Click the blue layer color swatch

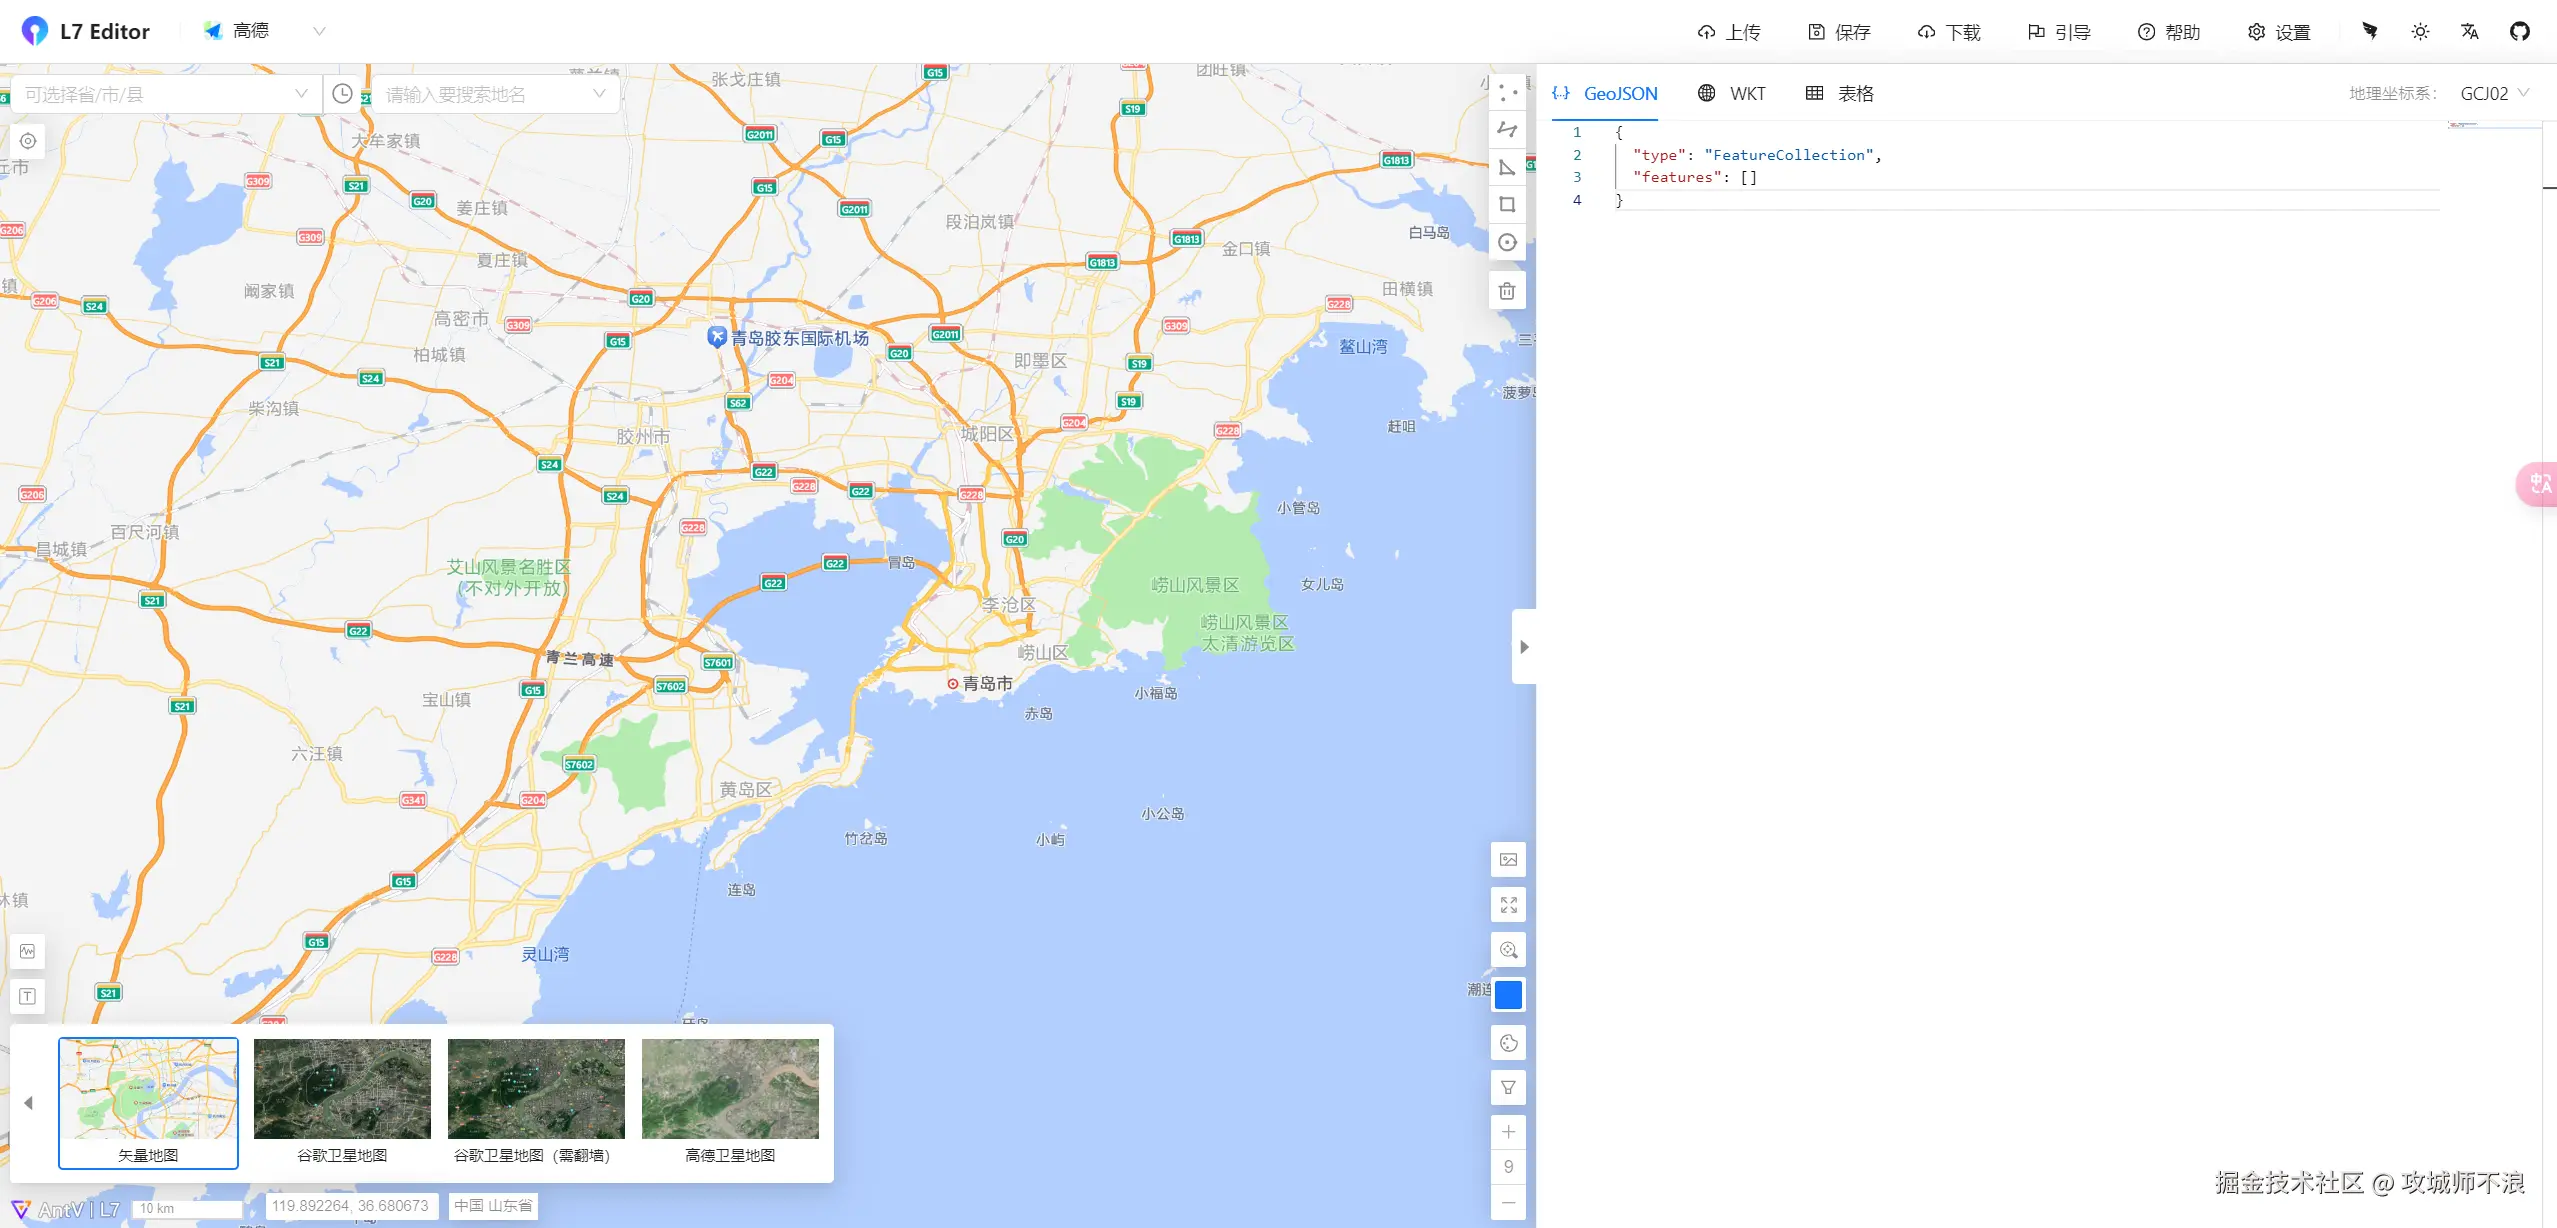click(1508, 995)
